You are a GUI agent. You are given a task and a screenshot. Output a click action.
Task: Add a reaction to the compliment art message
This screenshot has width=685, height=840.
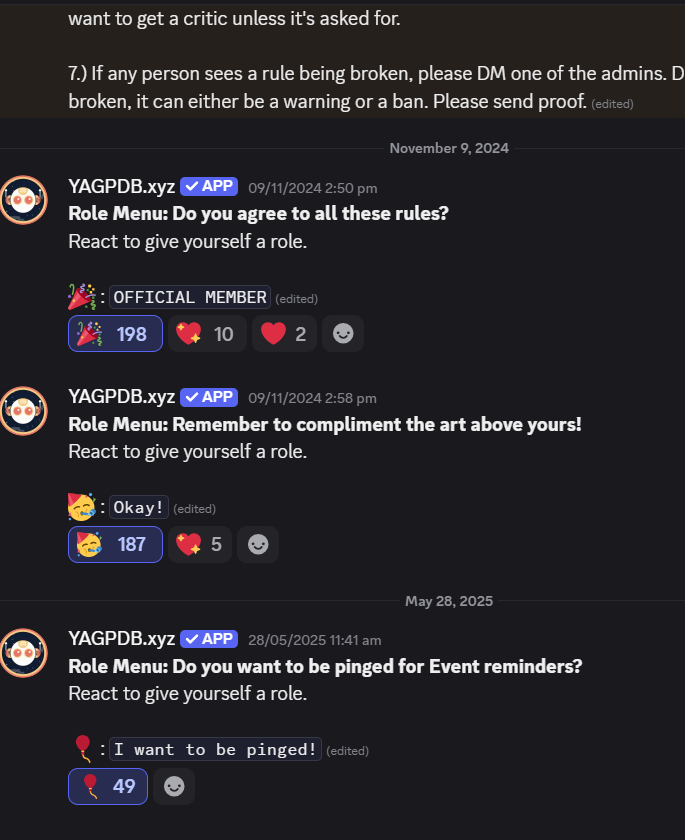pyautogui.click(x=258, y=544)
